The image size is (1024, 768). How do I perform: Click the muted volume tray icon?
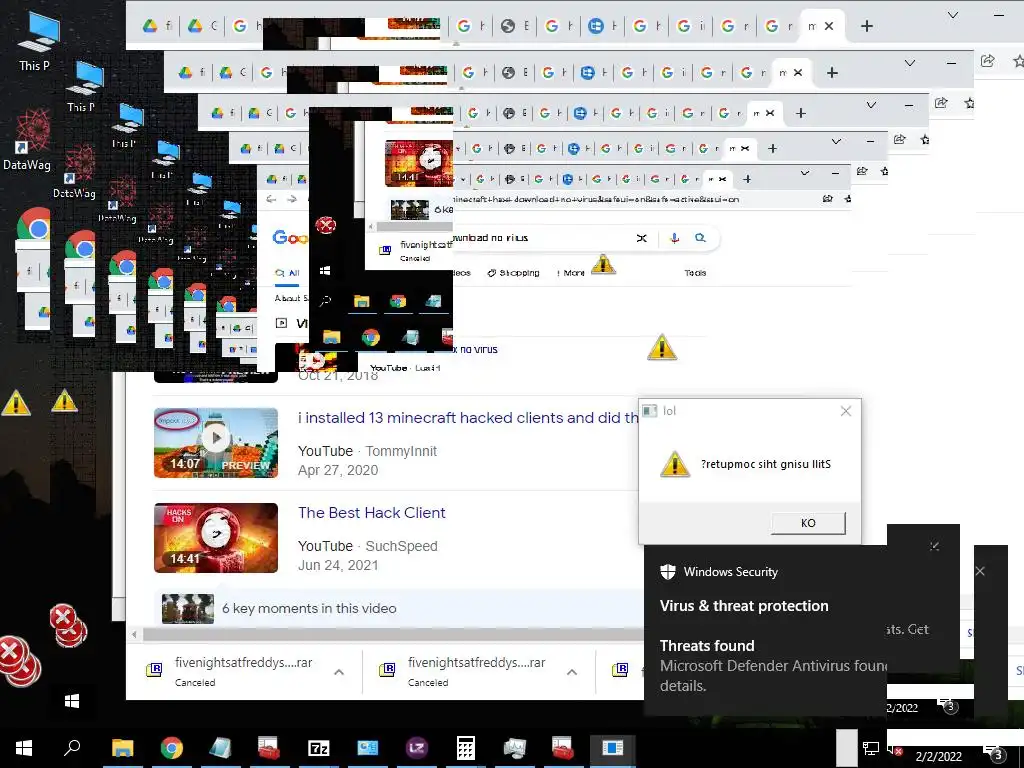click(x=895, y=750)
